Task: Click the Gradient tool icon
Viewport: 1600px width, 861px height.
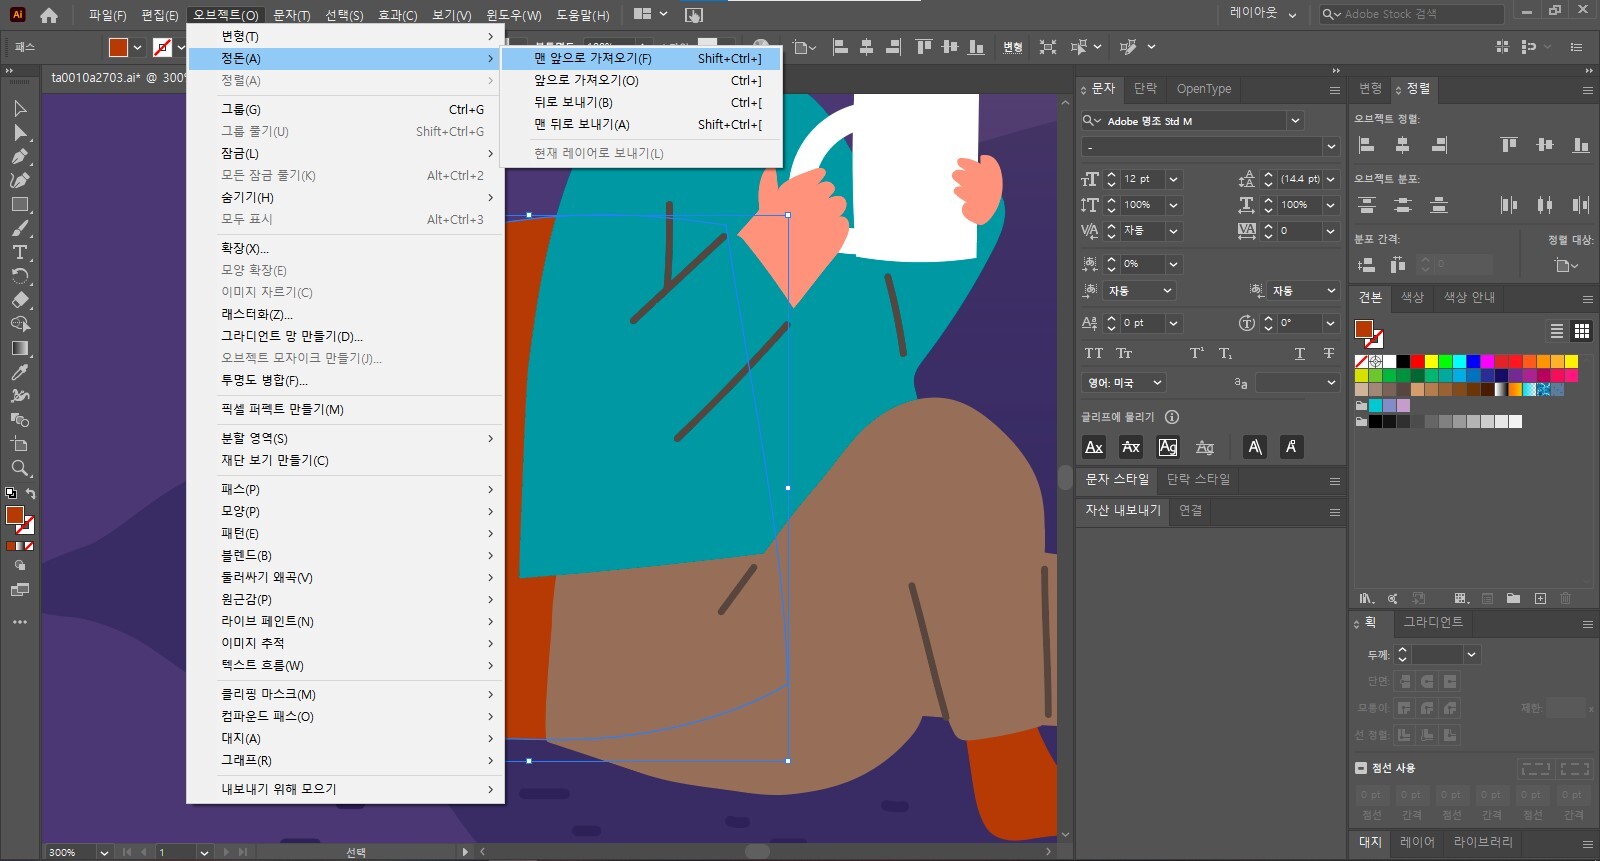Action: tap(20, 349)
